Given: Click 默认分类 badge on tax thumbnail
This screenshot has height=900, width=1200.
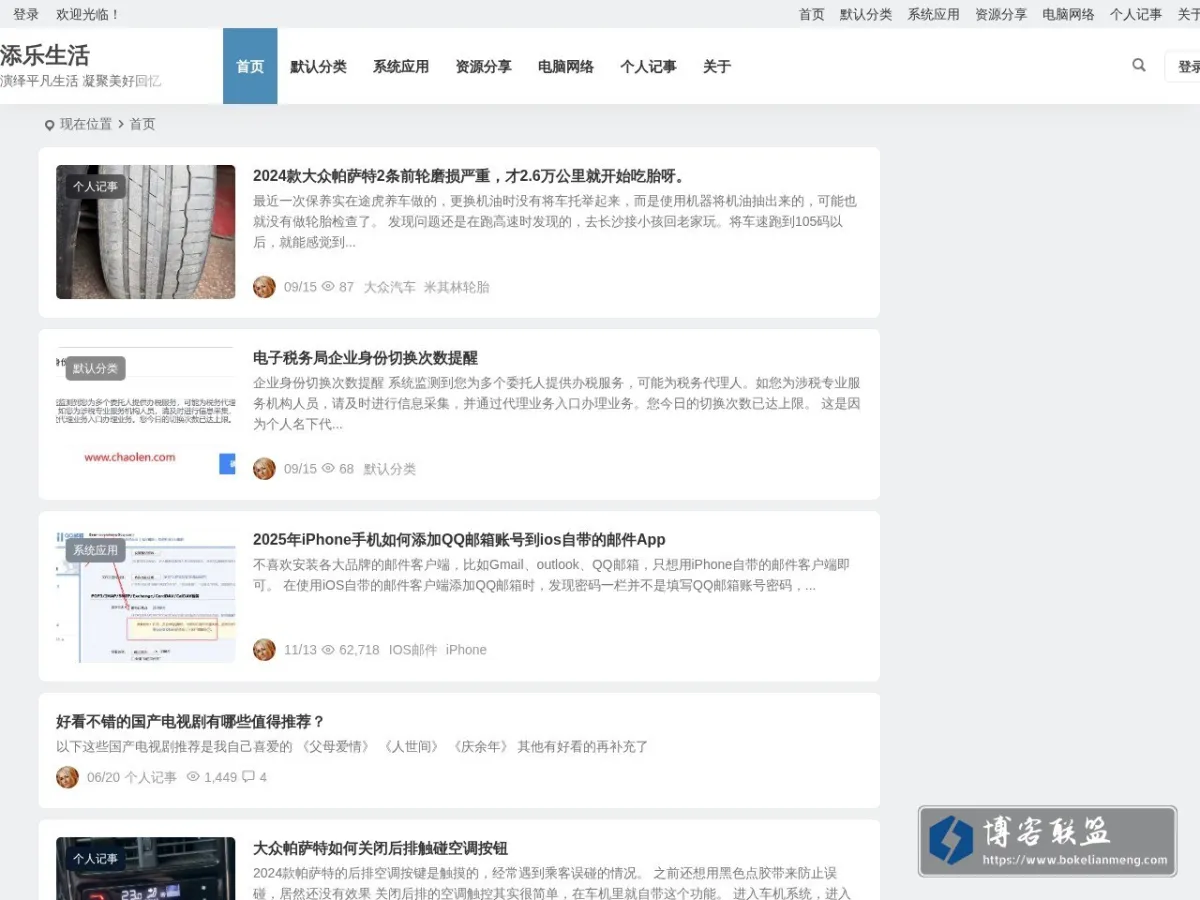Looking at the screenshot, I should tap(95, 369).
